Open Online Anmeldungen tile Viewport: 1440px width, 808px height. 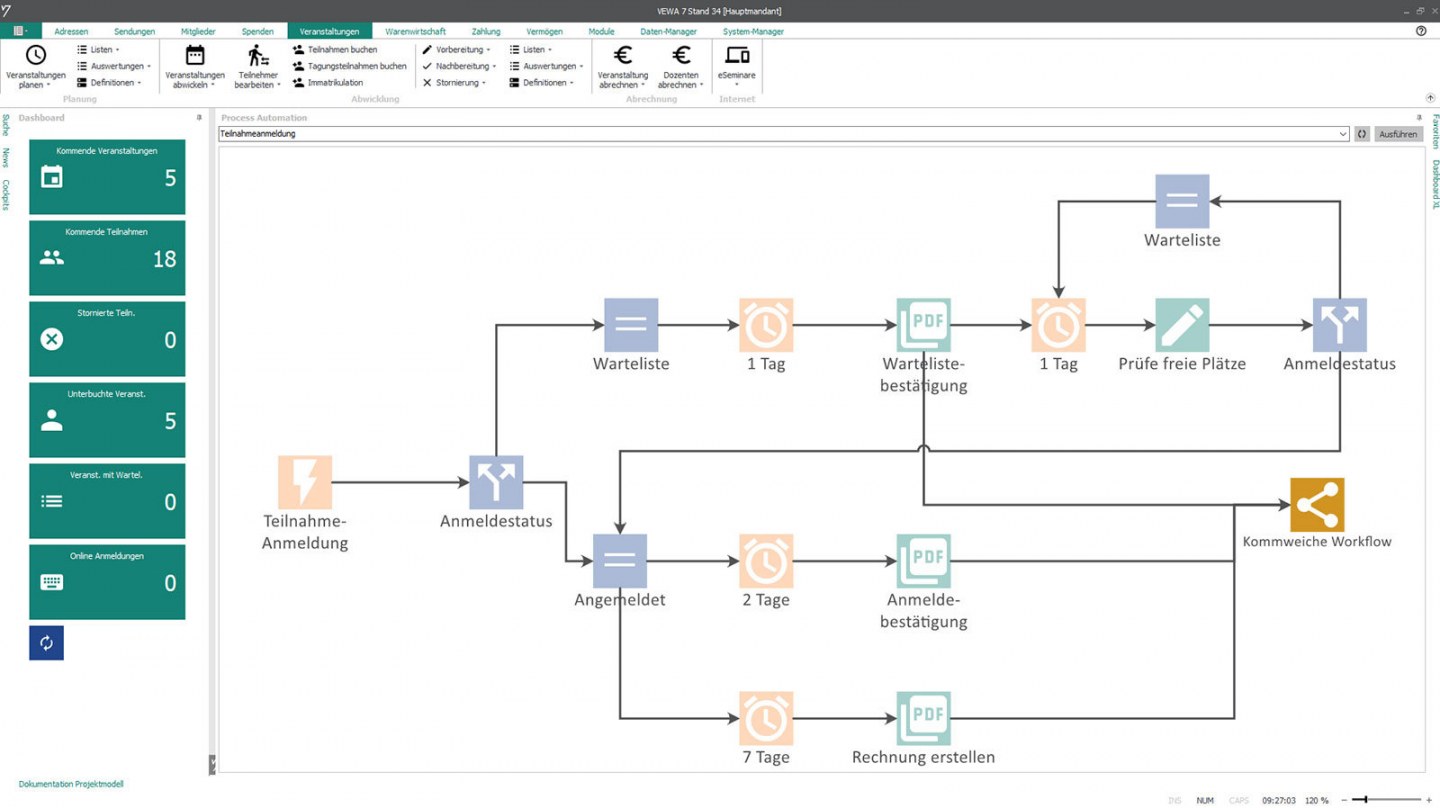[107, 582]
